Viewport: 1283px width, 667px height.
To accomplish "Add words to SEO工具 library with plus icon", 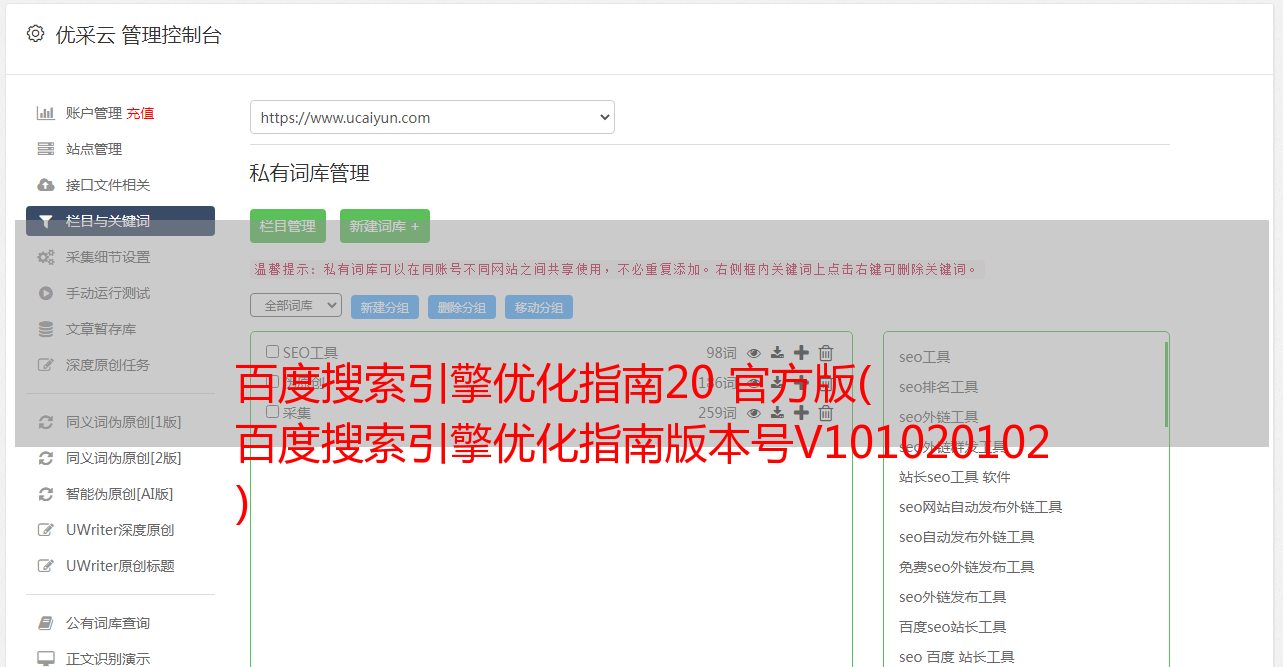I will click(x=801, y=352).
